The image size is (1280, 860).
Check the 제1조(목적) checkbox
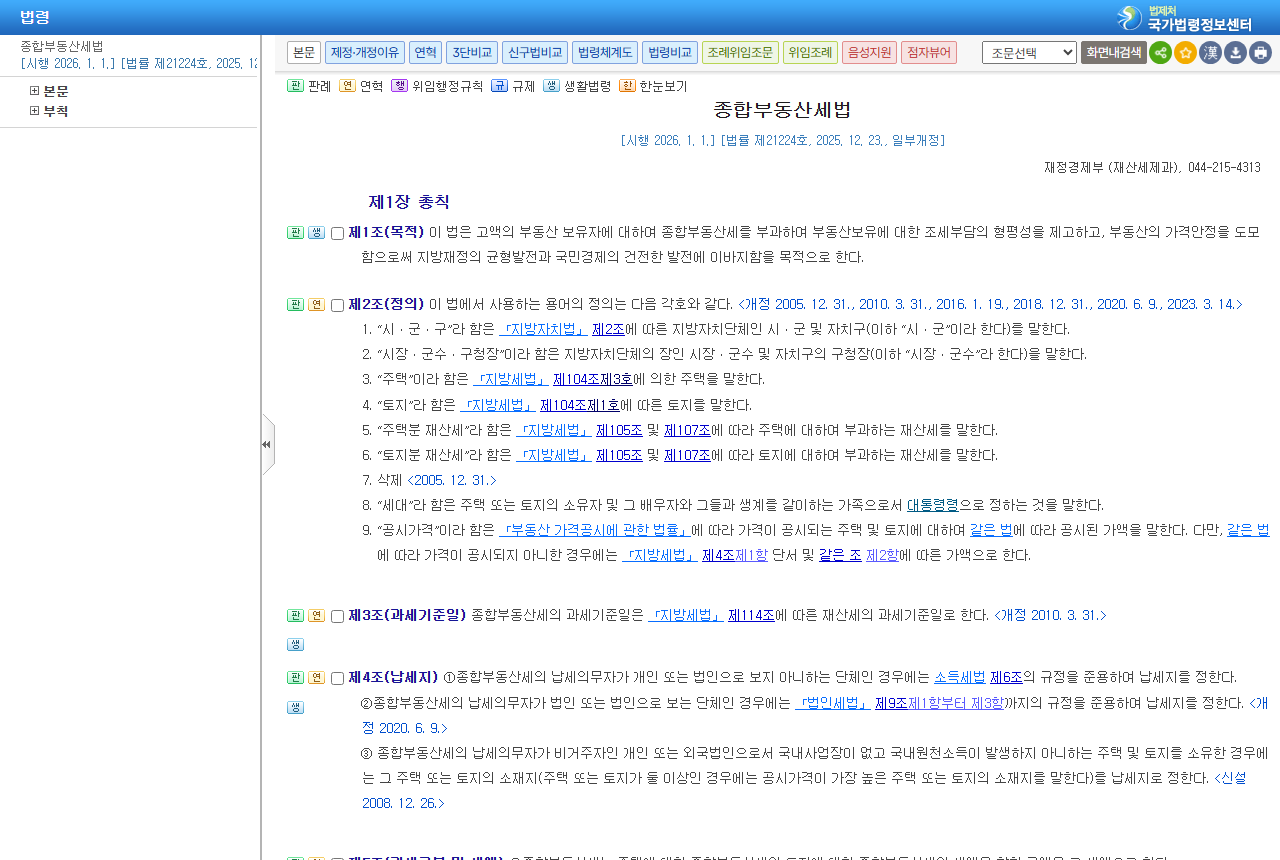[x=337, y=234]
